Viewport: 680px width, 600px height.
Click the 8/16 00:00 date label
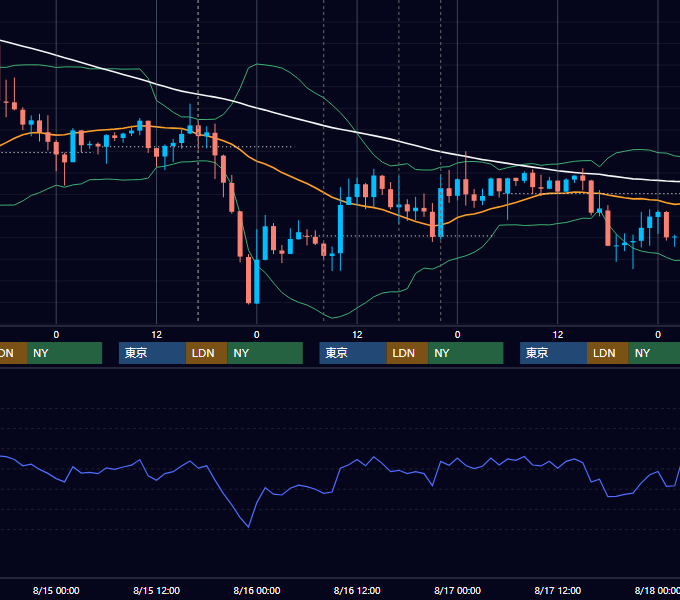pyautogui.click(x=257, y=590)
